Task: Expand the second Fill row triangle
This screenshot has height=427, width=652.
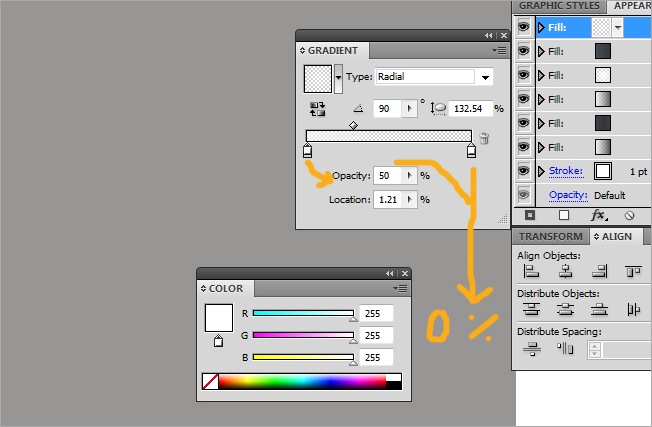Action: [x=541, y=51]
